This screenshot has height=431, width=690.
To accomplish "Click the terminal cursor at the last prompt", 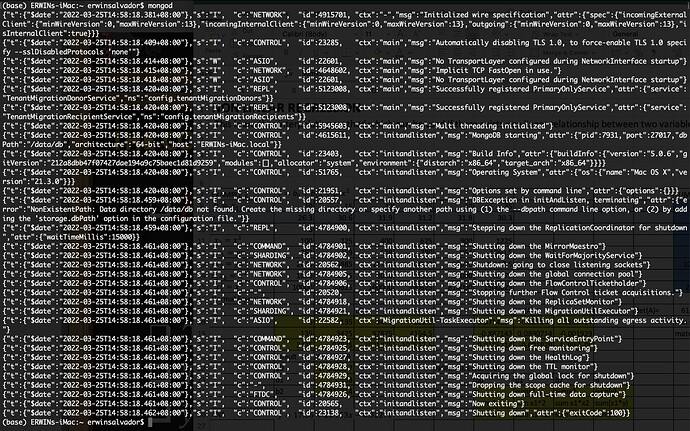I will (x=150, y=422).
